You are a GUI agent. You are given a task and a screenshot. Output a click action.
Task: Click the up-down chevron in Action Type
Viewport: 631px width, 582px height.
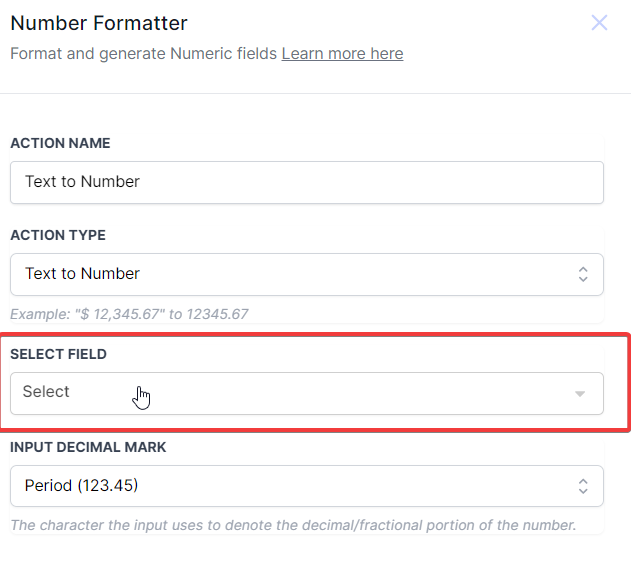tap(583, 274)
